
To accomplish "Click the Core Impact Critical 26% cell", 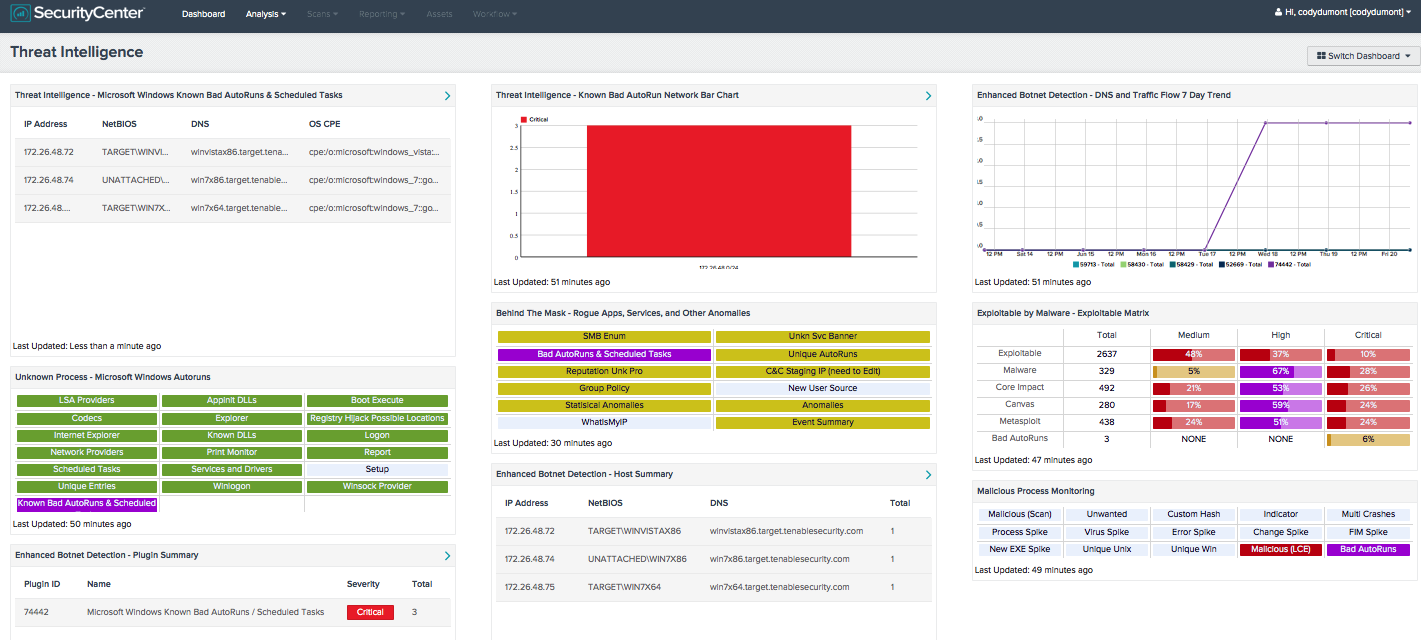I will pyautogui.click(x=1368, y=388).
